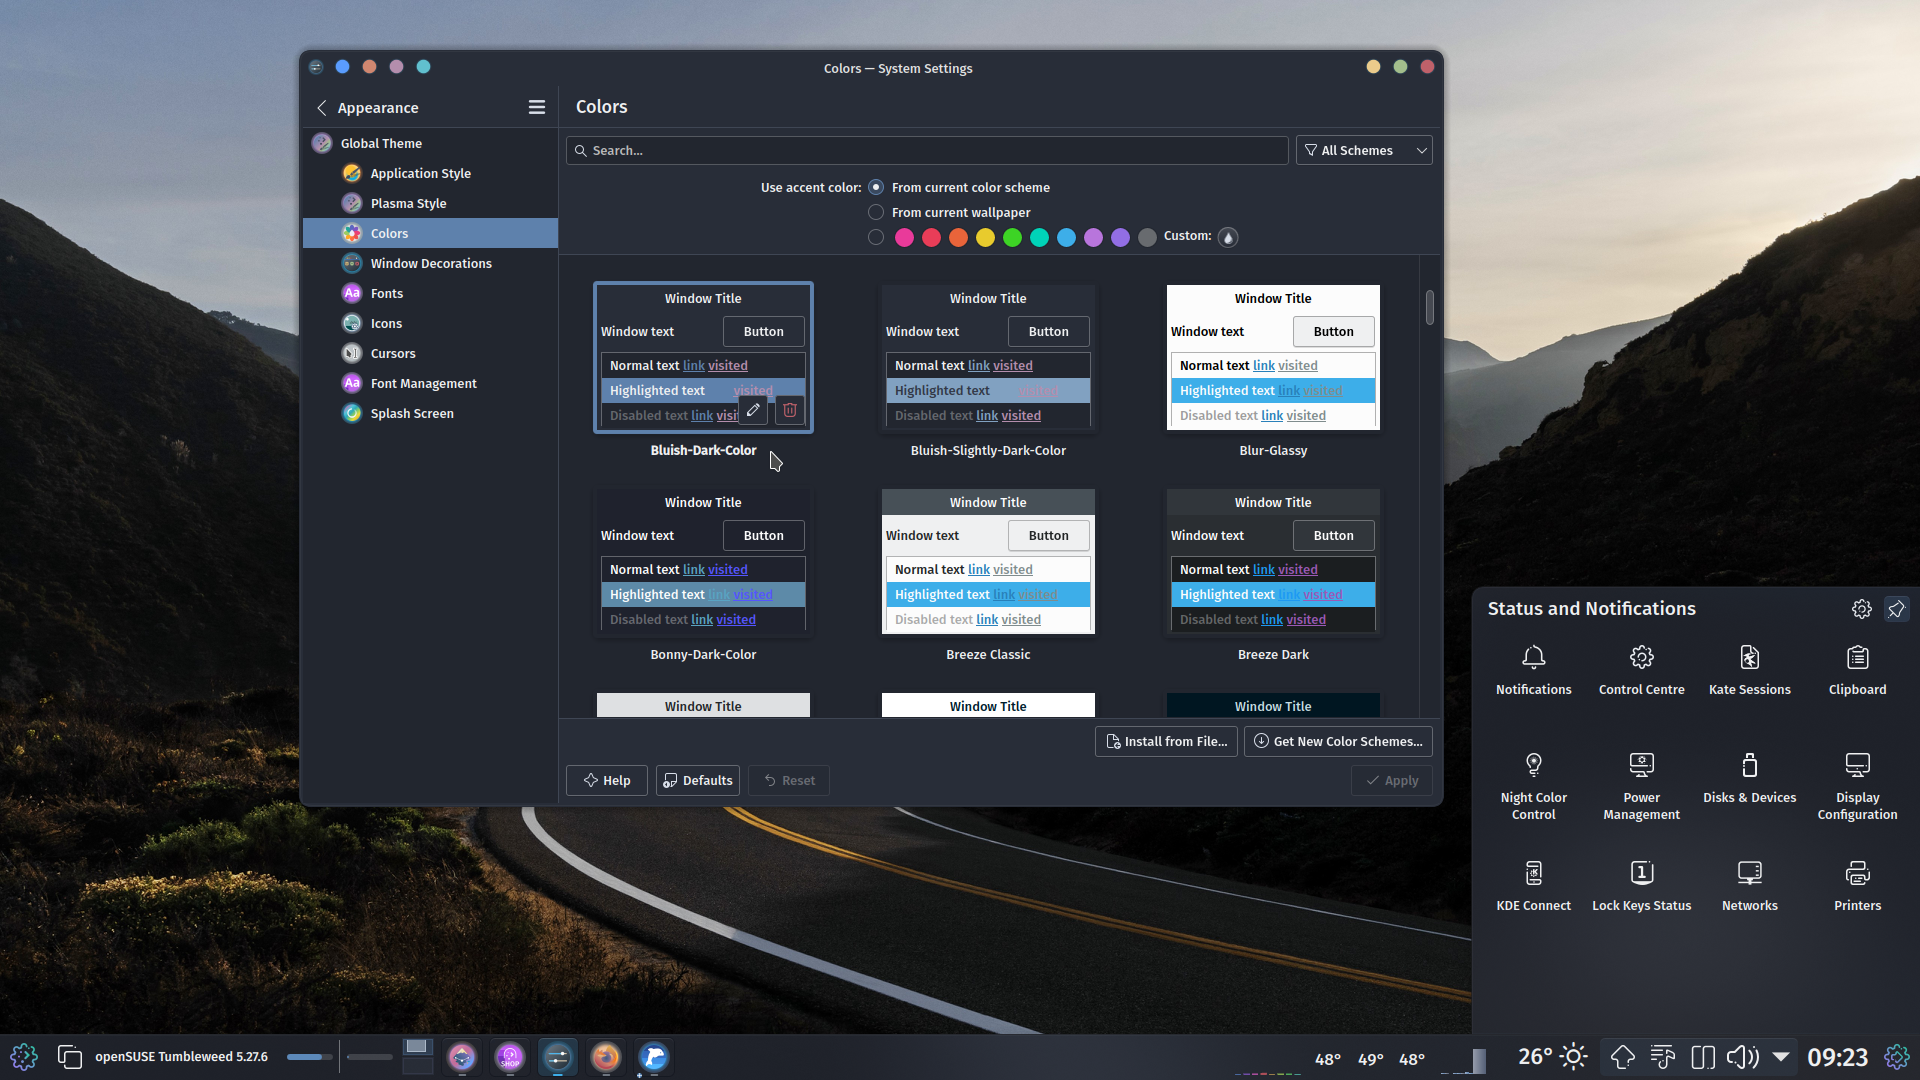Click the Apply button
The image size is (1920, 1080).
1391,780
